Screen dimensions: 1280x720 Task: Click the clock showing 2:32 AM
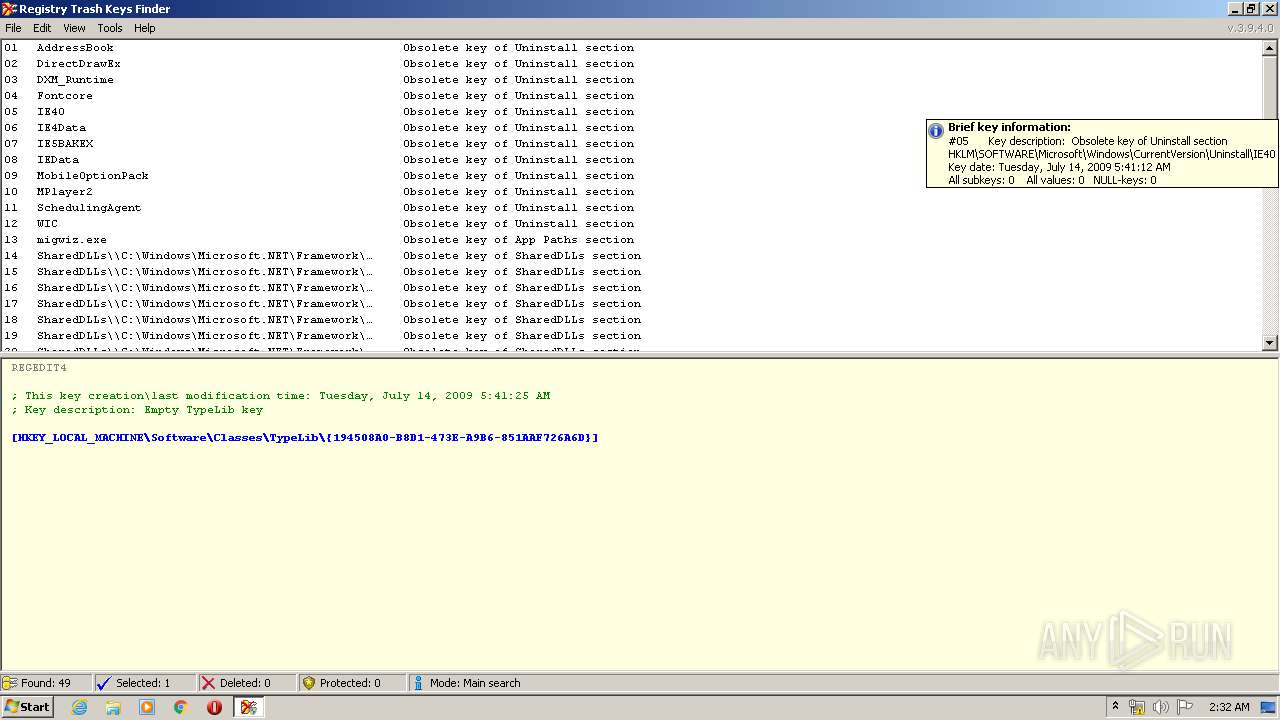[x=1229, y=707]
